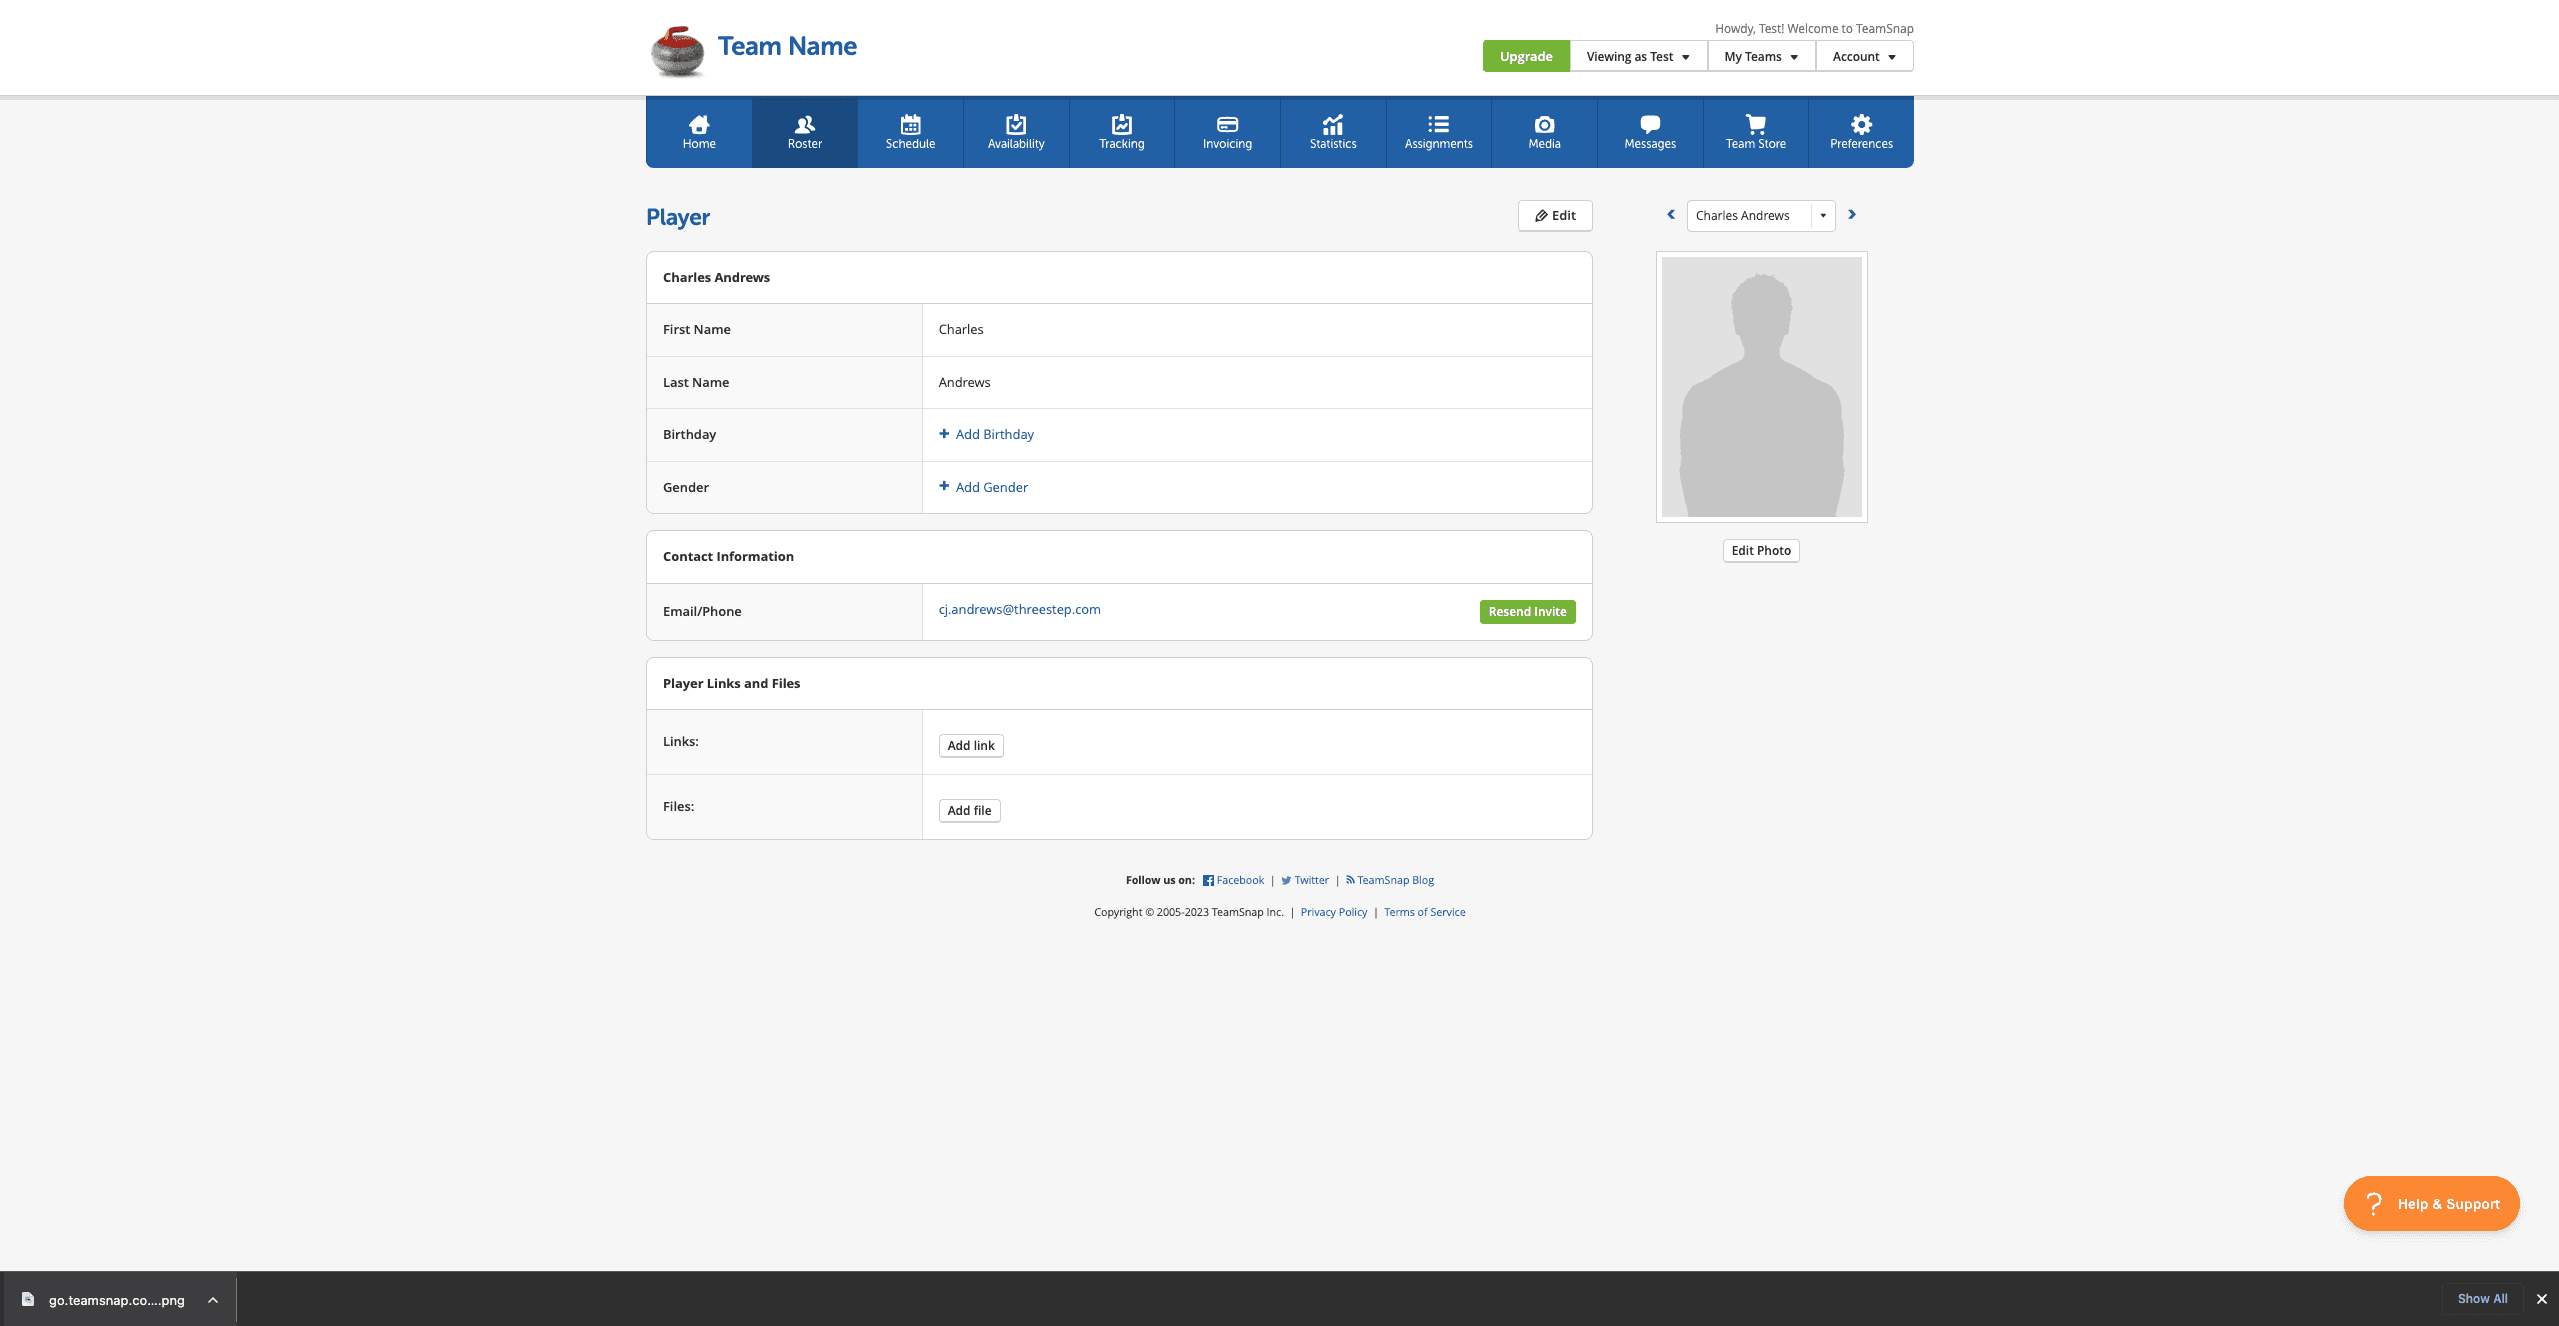The height and width of the screenshot is (1326, 2559).
Task: Open the Home navigation icon
Action: click(699, 125)
